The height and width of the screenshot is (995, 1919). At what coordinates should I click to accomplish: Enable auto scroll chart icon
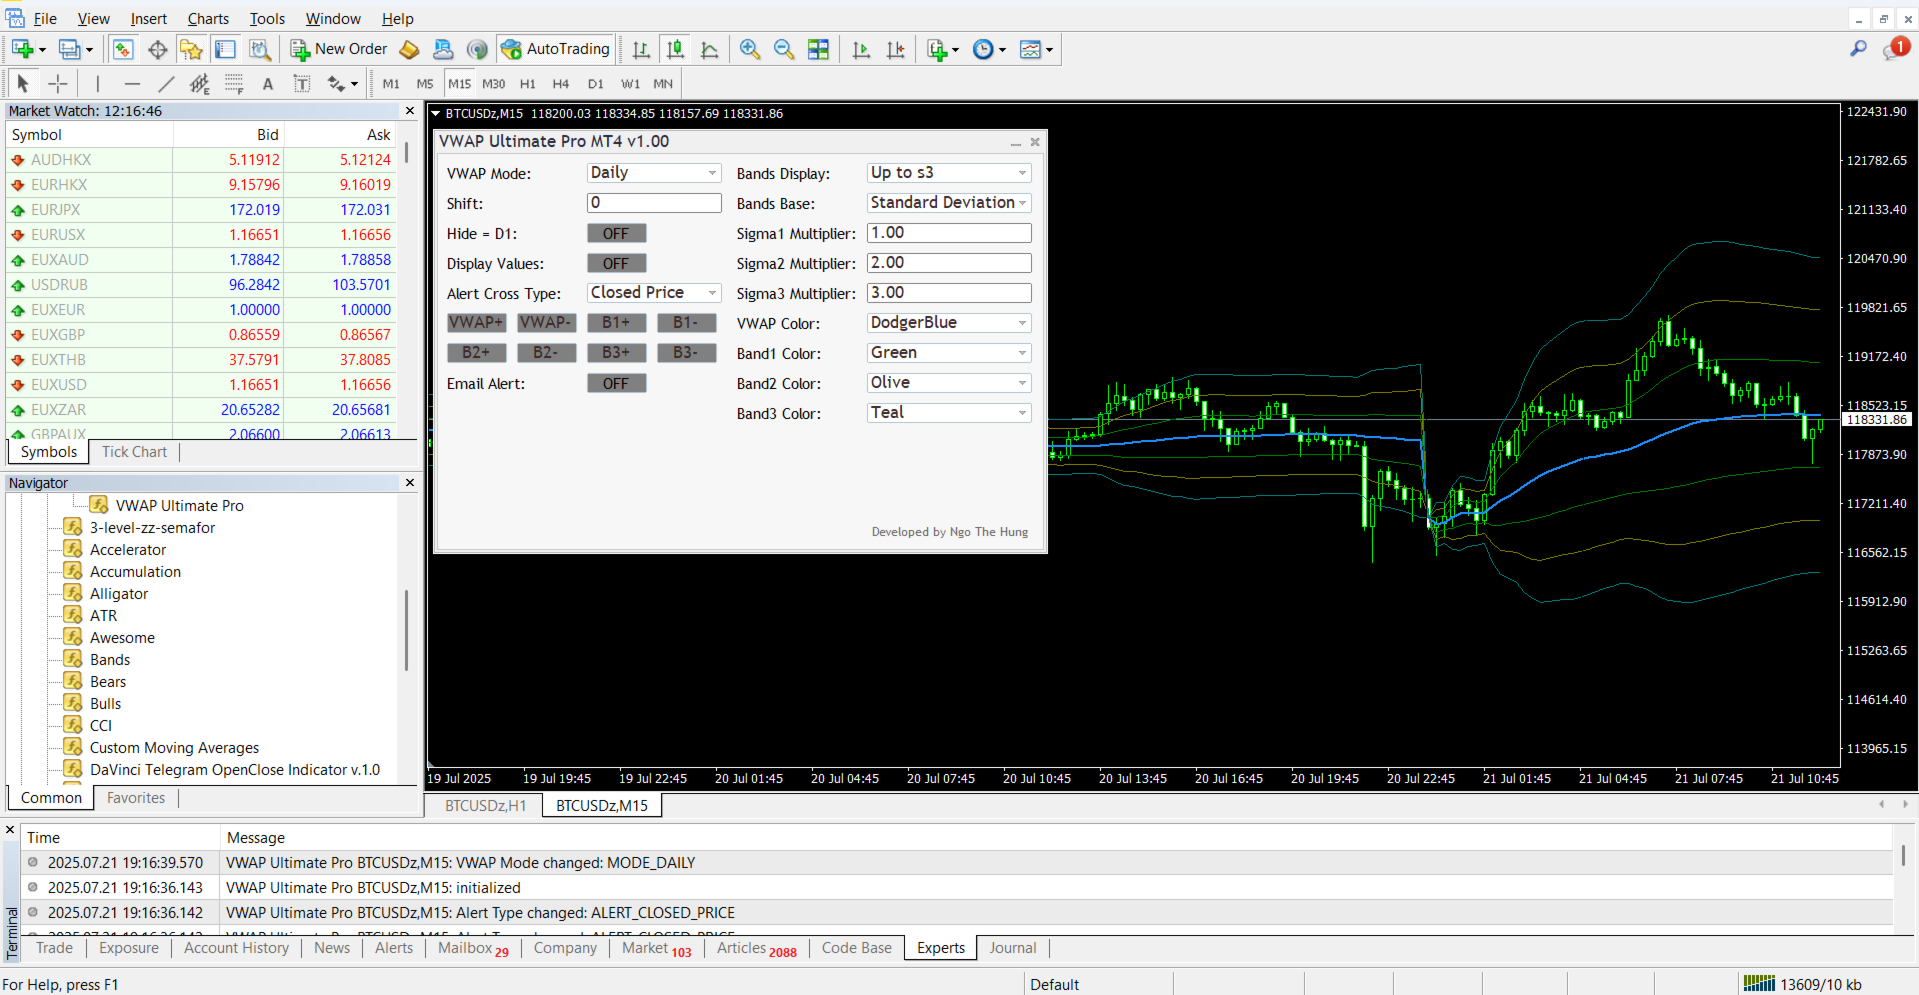(861, 49)
